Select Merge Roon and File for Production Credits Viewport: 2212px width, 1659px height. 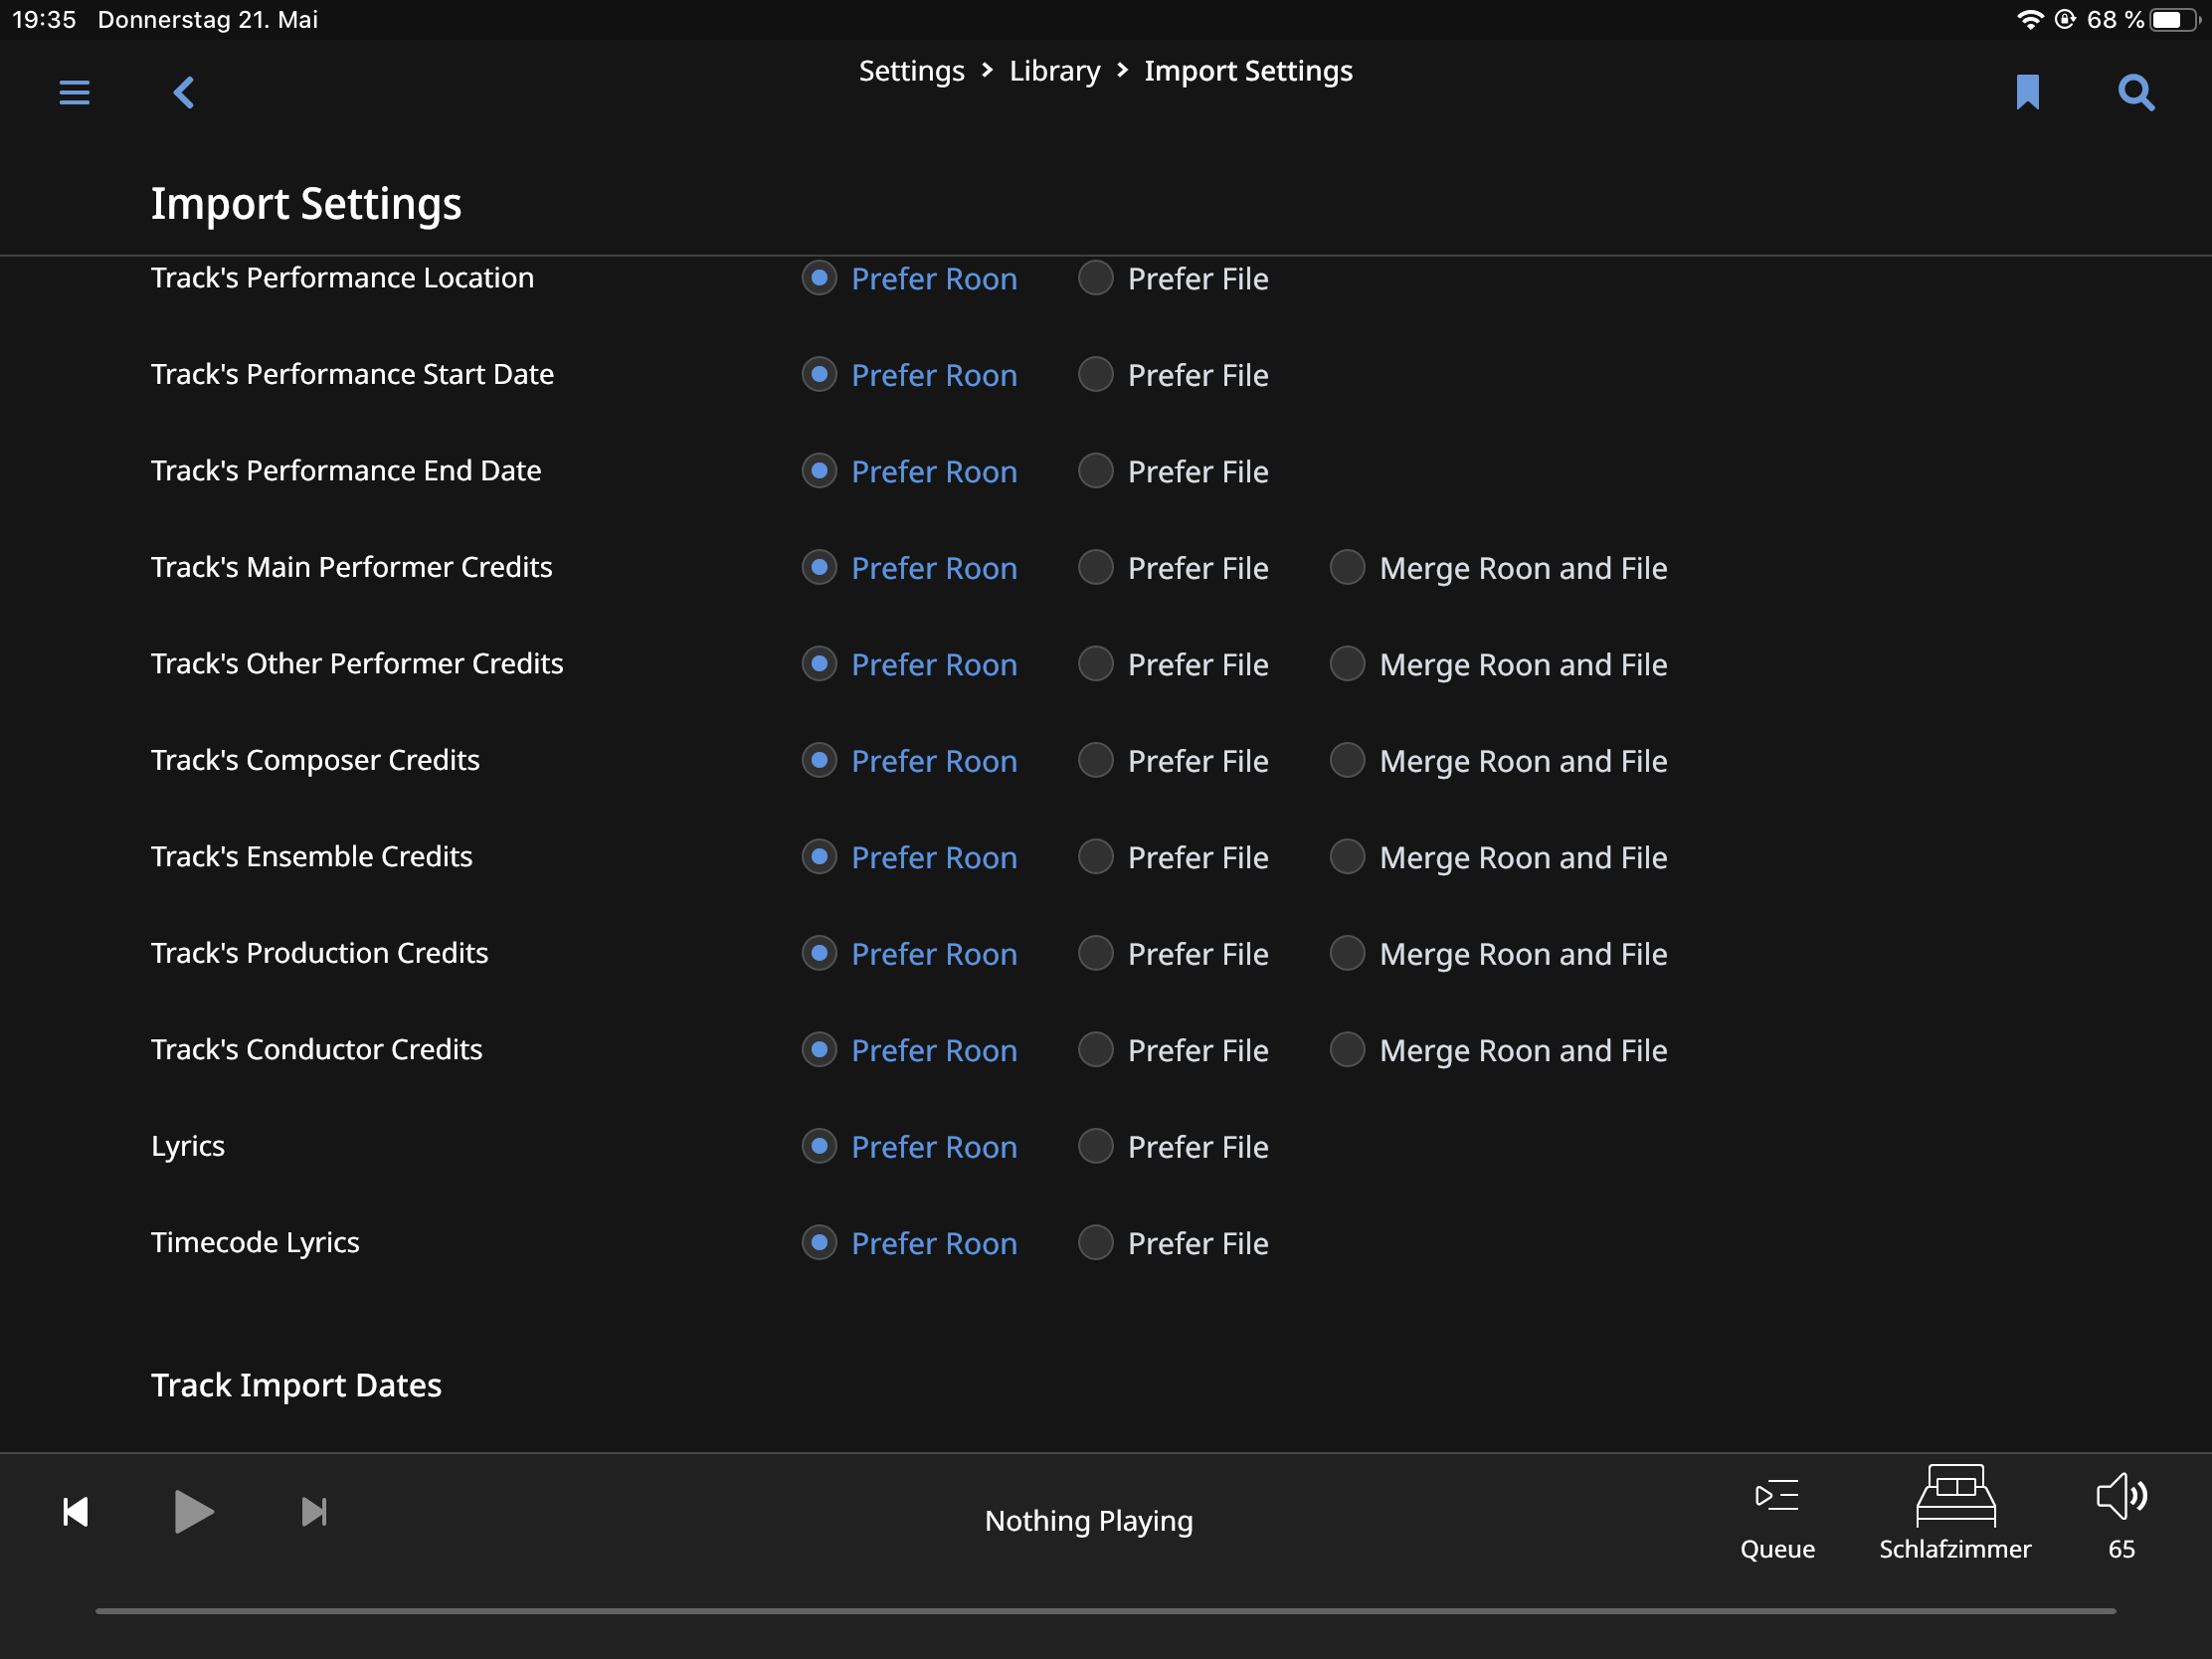pos(1498,954)
